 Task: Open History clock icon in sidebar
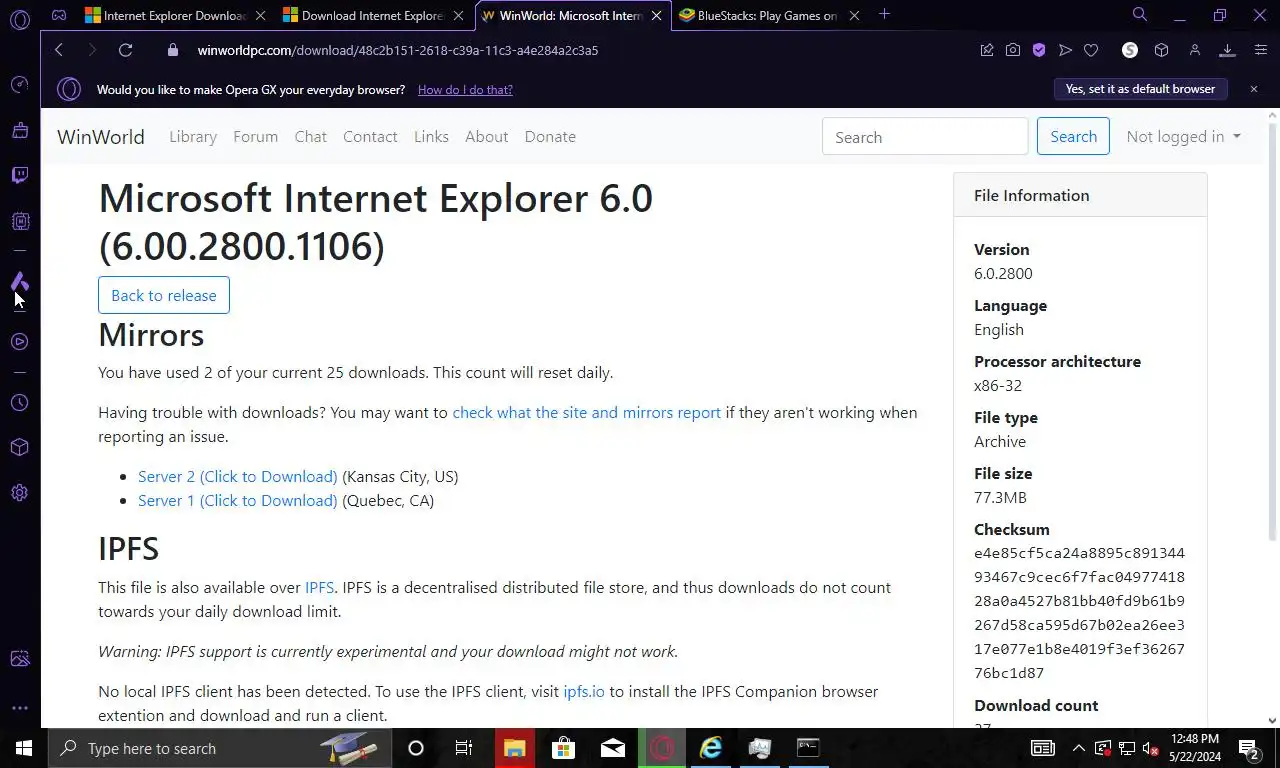pyautogui.click(x=19, y=403)
